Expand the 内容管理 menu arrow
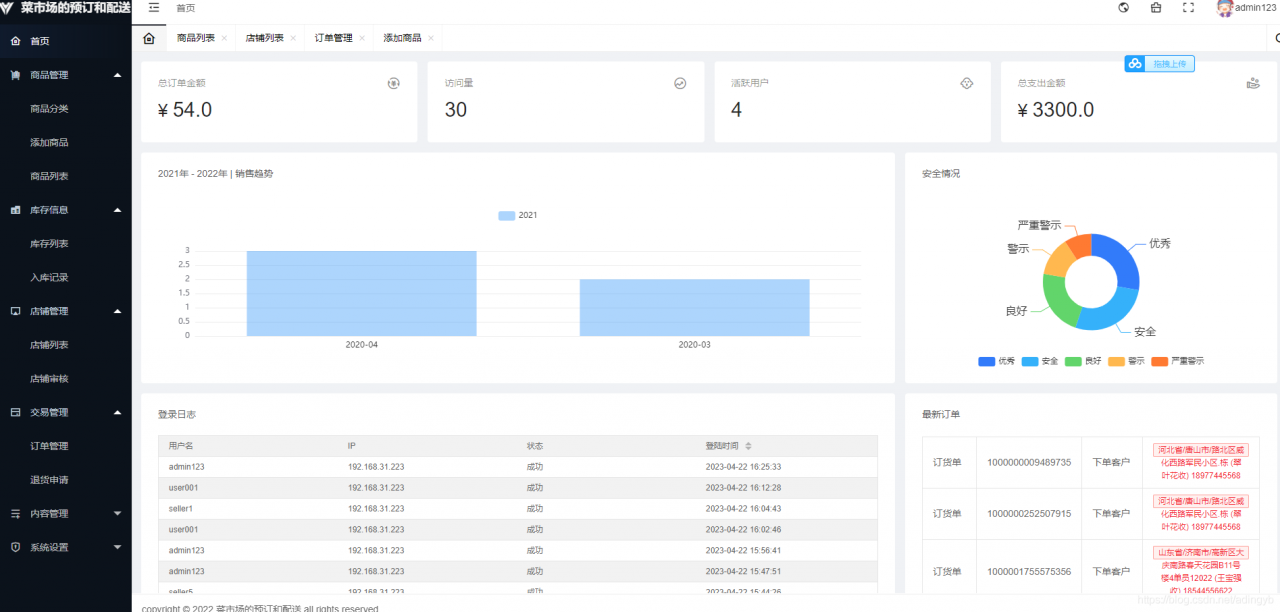 click(117, 513)
